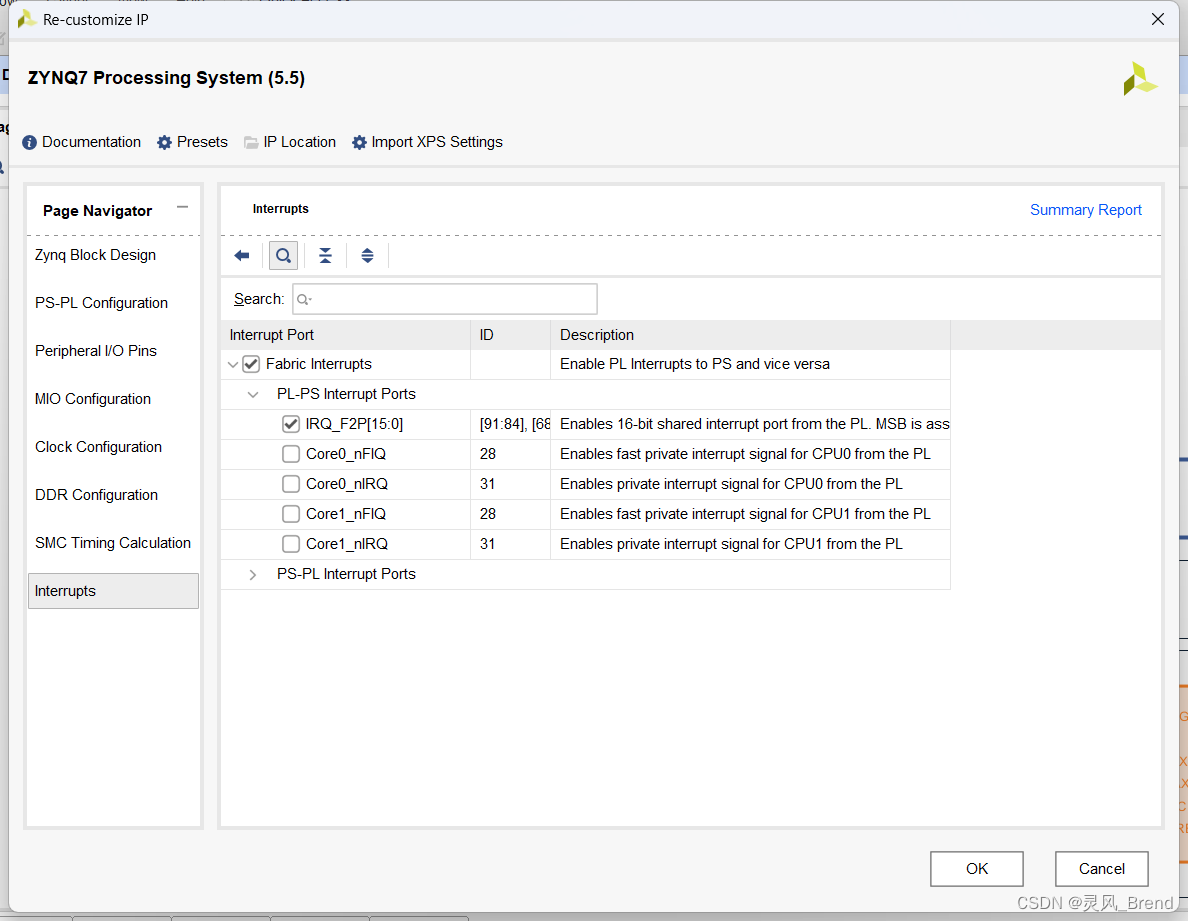Expand the PS-PL Interrupt Ports node
This screenshot has height=921, width=1188.
(253, 575)
